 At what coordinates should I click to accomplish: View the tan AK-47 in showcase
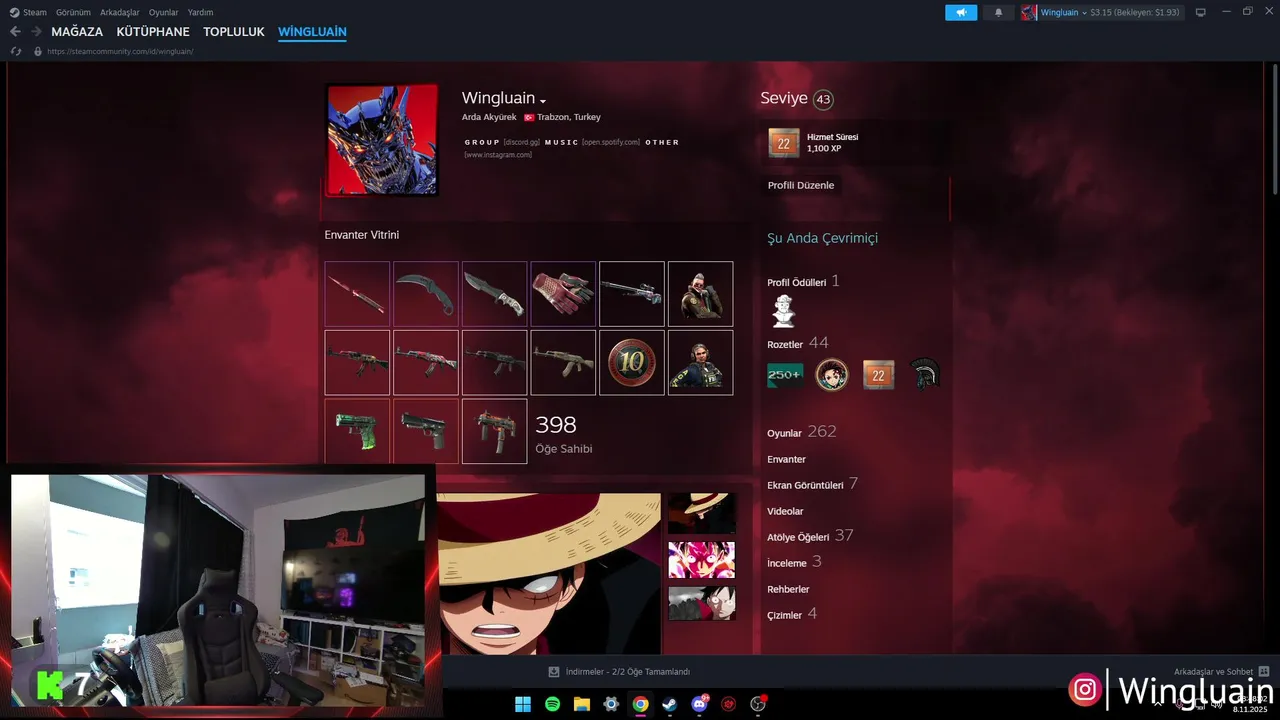click(x=563, y=363)
